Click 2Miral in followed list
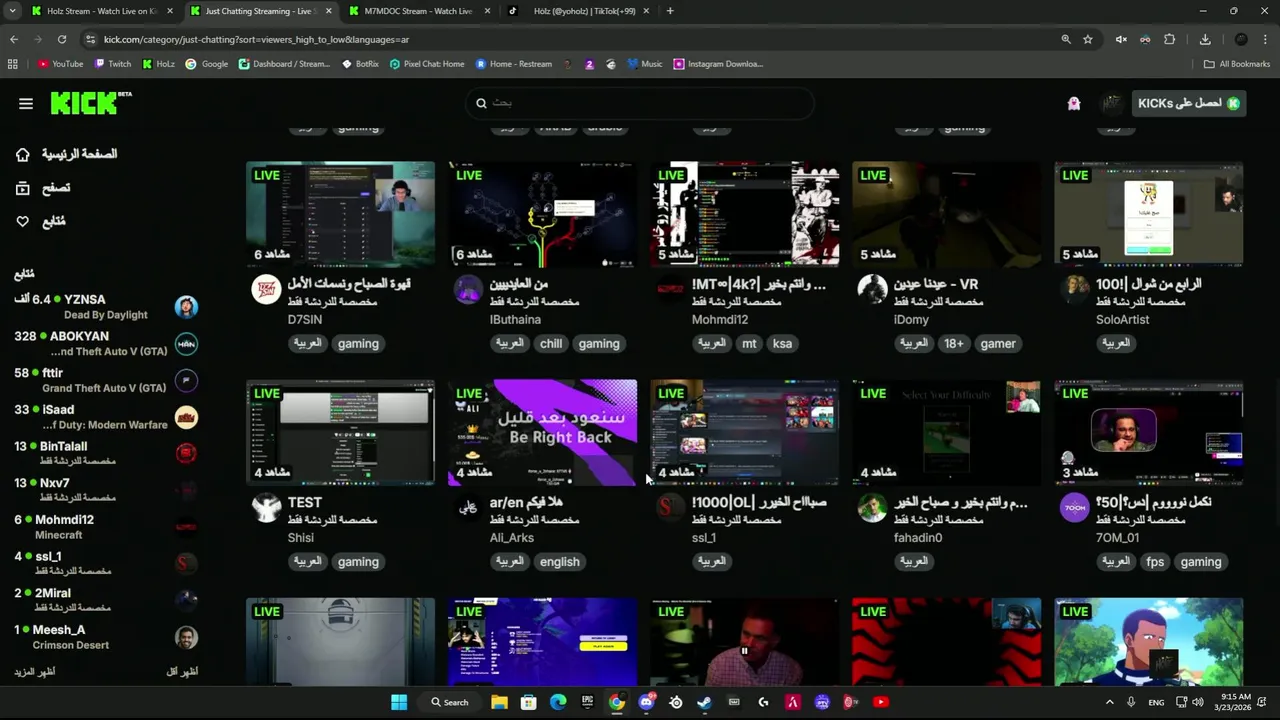 click(106, 600)
